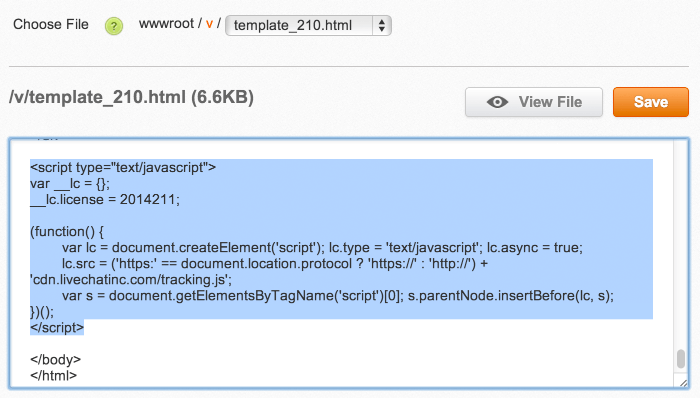
Task: Click the (function() { line
Action: tap(67, 232)
